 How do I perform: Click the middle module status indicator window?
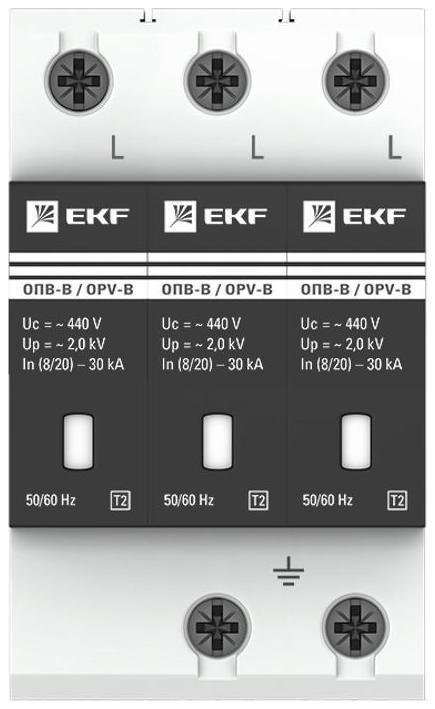point(217,442)
